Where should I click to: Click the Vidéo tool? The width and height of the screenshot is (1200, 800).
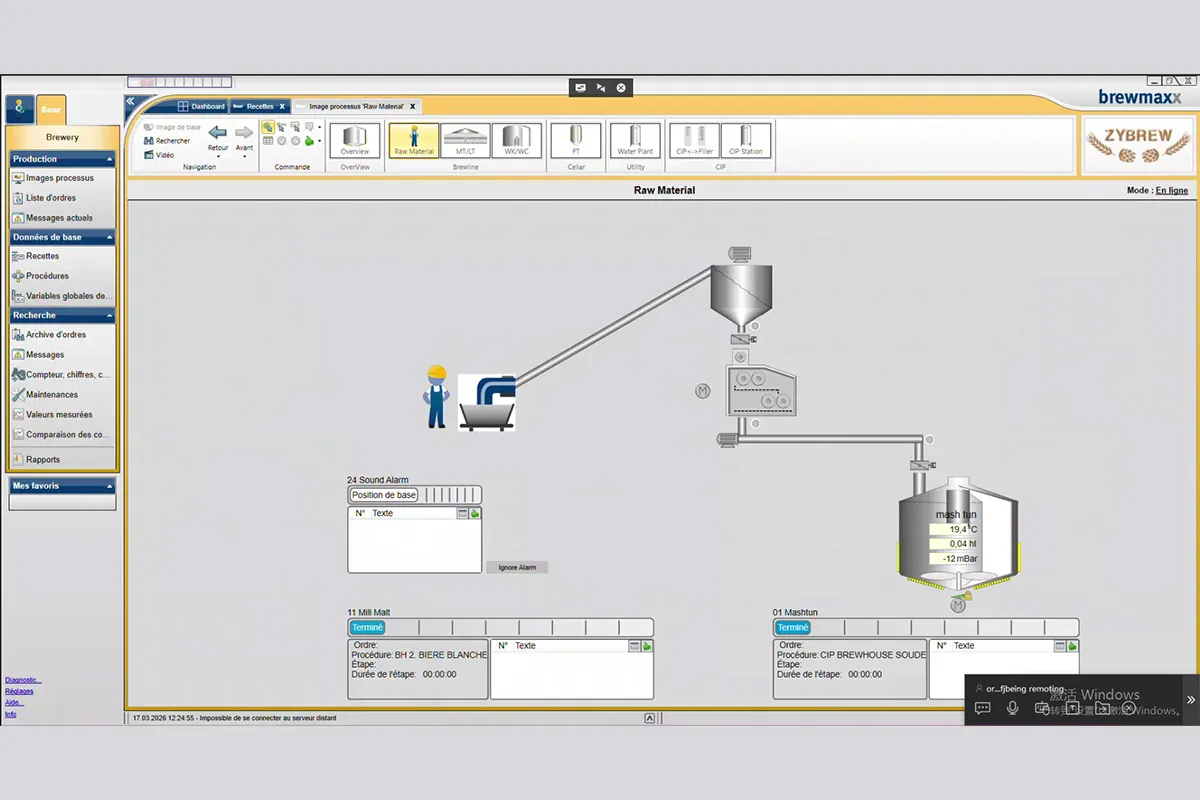click(x=160, y=155)
